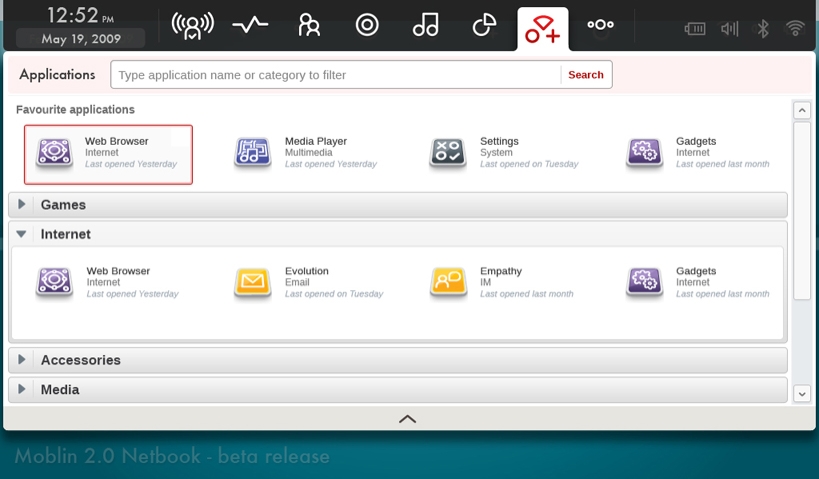
Task: Click the Bluetooth status icon
Action: (x=763, y=28)
